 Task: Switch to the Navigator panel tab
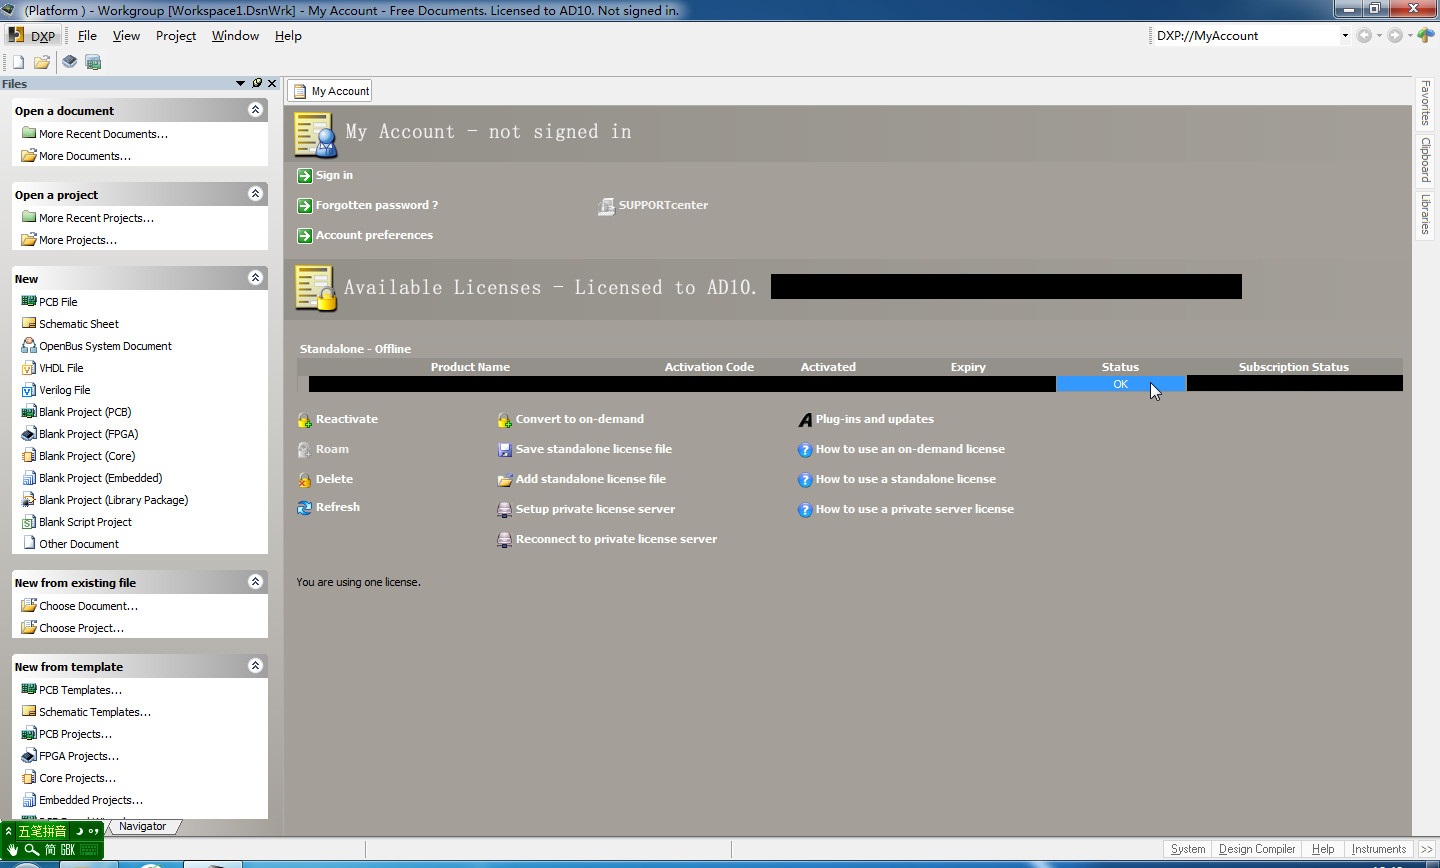click(142, 826)
